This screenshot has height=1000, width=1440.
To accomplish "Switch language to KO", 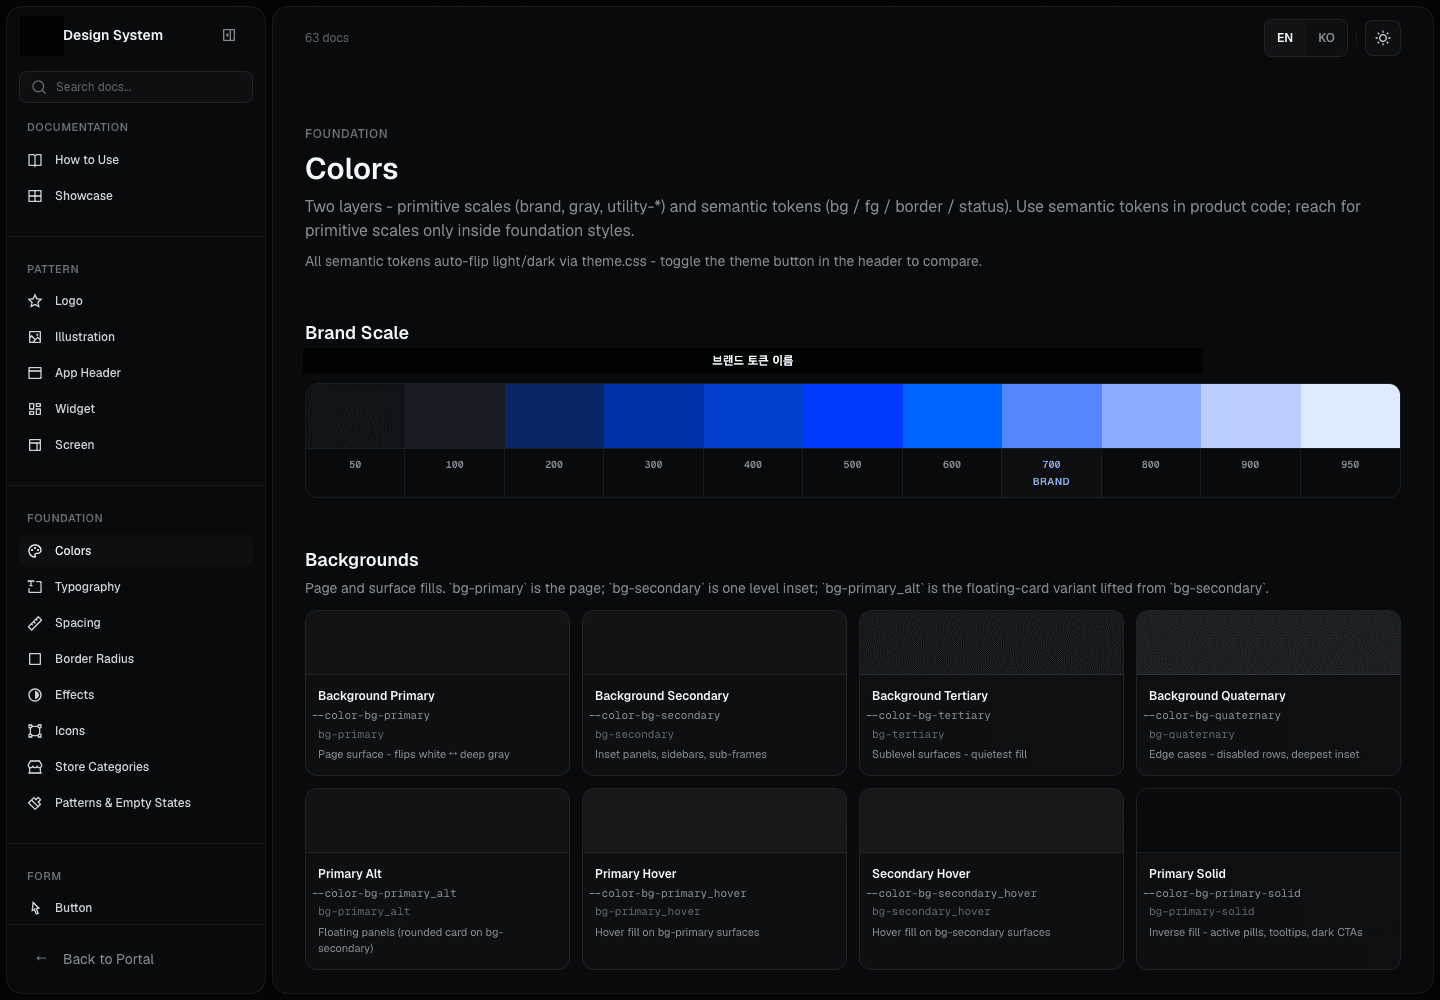I will tap(1326, 38).
